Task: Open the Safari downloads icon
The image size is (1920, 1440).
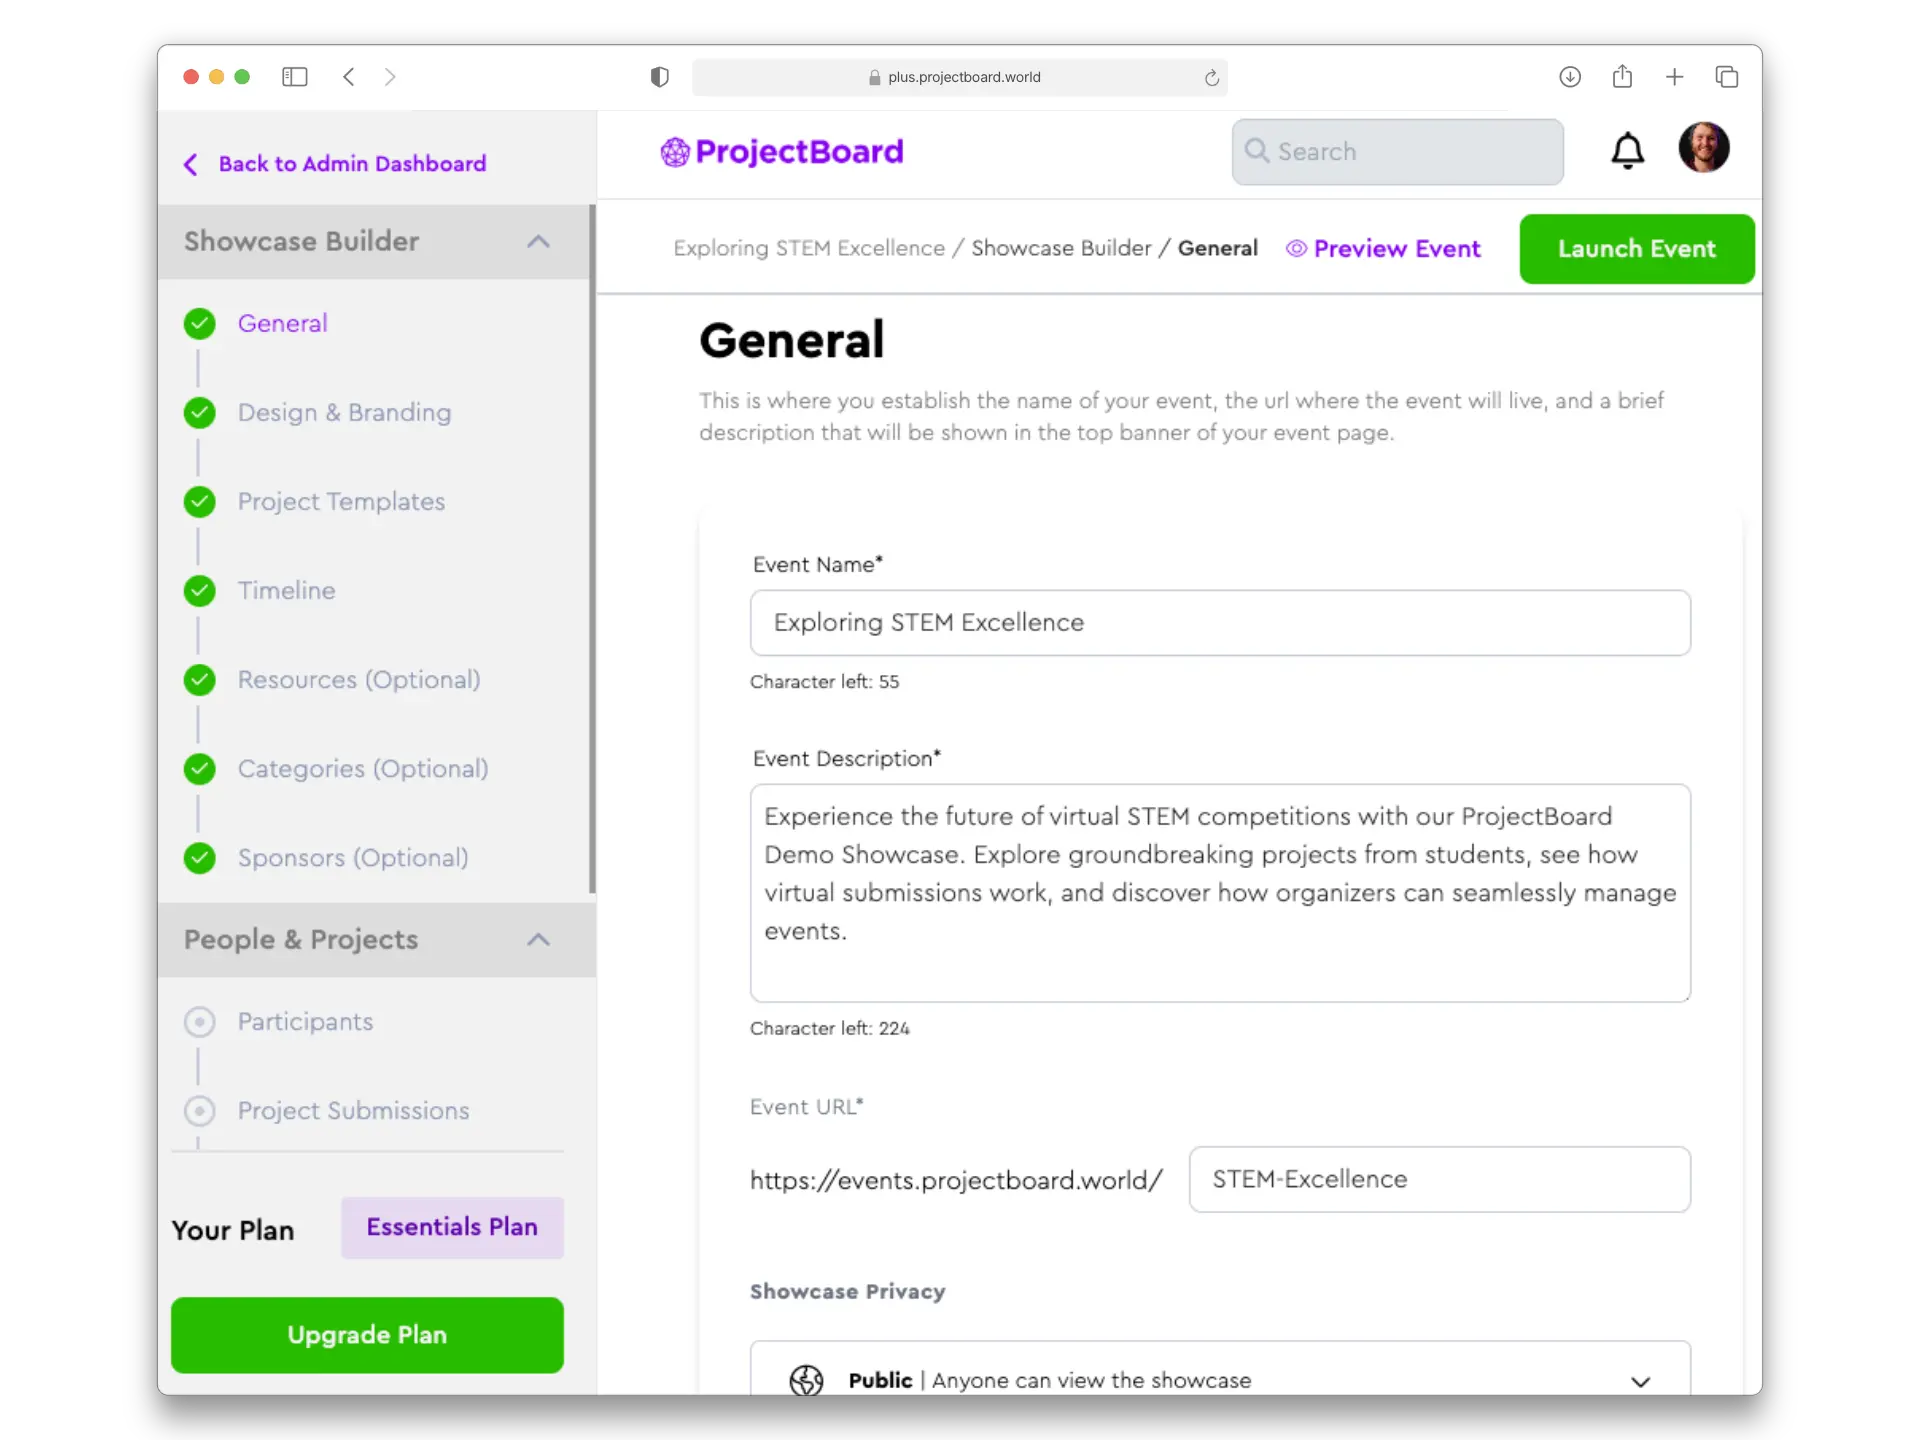Action: (x=1570, y=77)
